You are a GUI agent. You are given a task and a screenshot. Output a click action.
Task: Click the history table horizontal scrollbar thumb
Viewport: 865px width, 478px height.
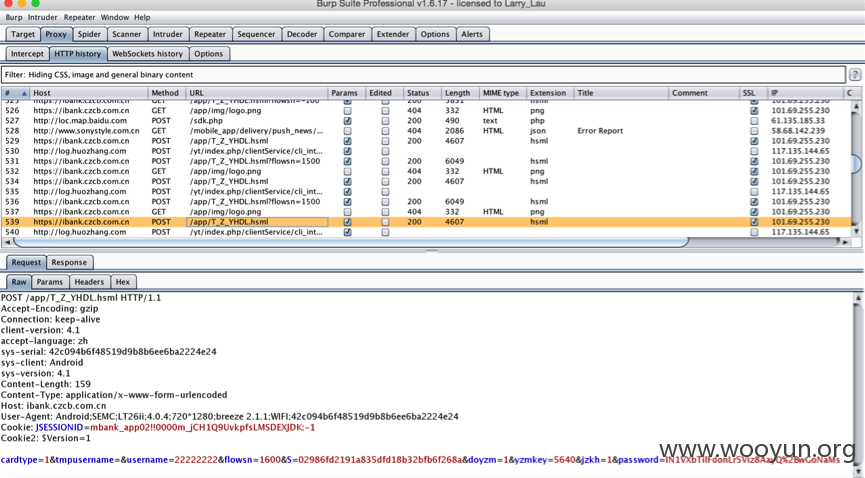pyautogui.click(x=351, y=242)
